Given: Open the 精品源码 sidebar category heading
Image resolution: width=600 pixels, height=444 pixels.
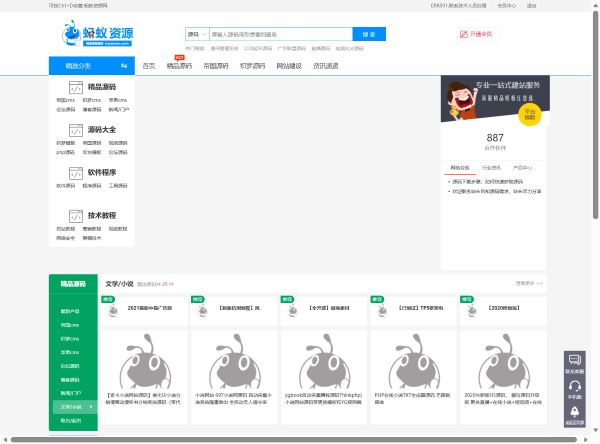Looking at the screenshot, I should [102, 87].
